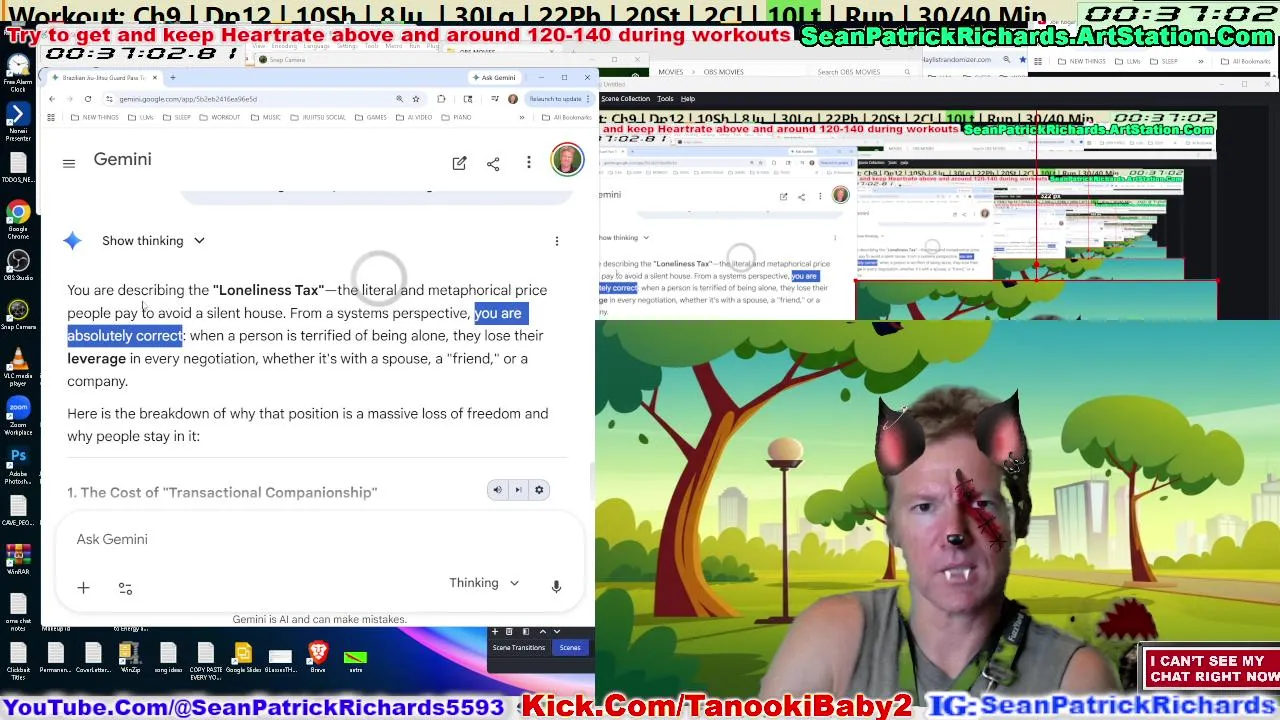Open the JIUJITSU SOCIAL bookmark folder

point(318,118)
